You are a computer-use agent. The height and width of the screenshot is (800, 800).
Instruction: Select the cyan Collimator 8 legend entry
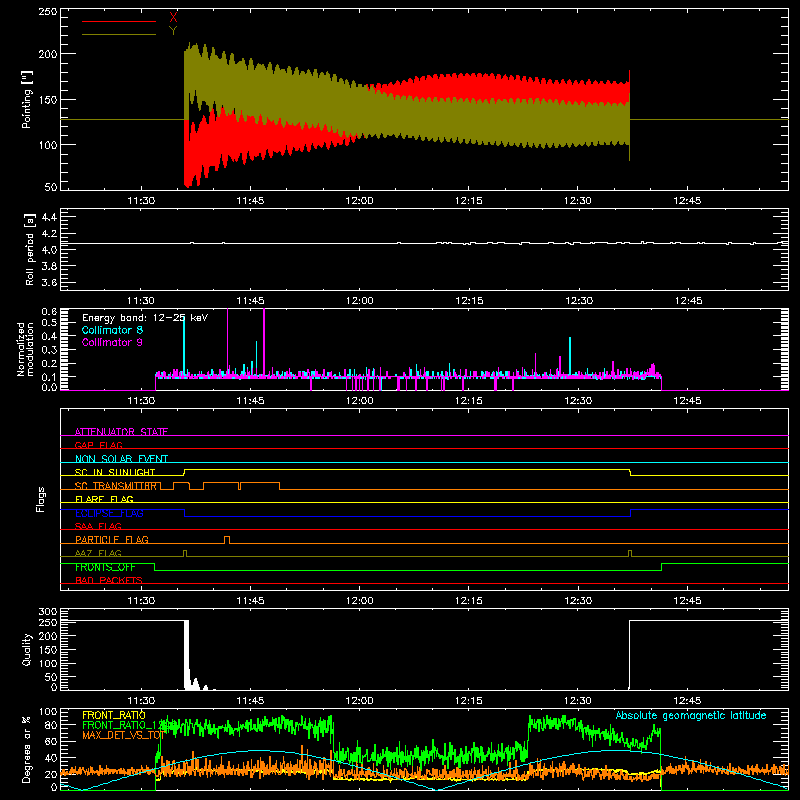[x=112, y=330]
